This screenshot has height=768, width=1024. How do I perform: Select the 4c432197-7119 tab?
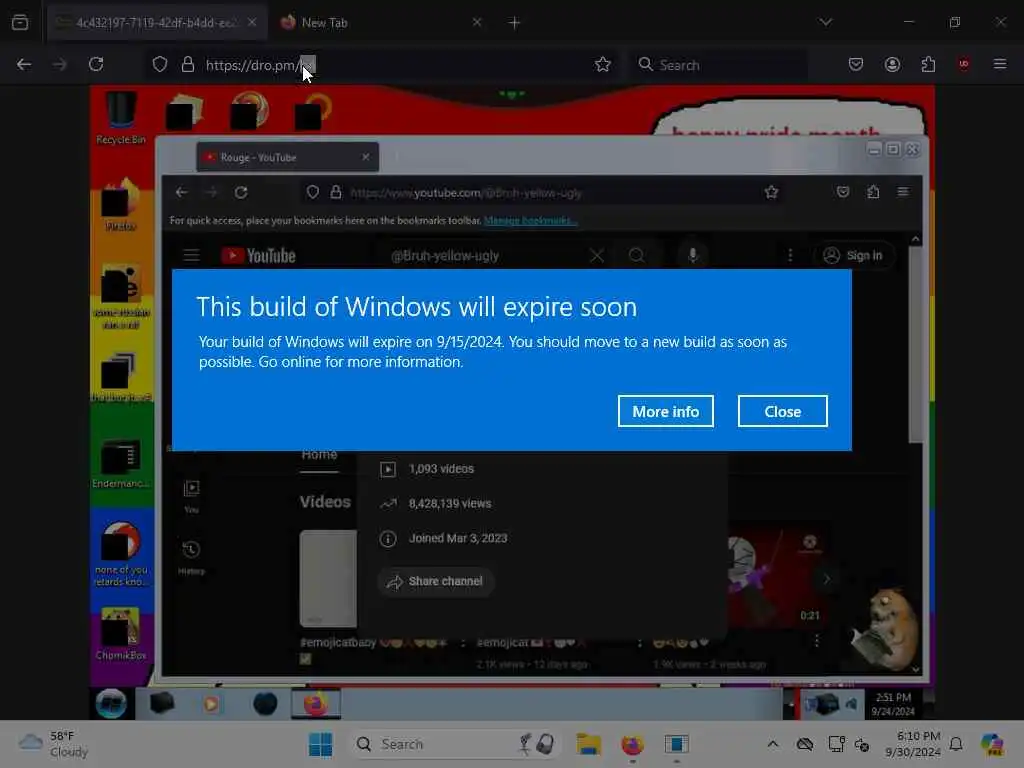coord(157,23)
